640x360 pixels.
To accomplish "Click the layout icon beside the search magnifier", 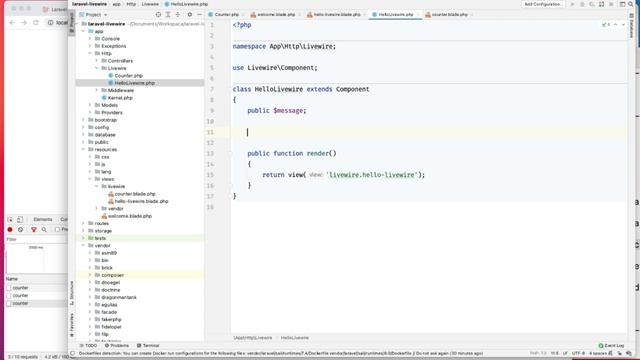I will (x=622, y=4).
